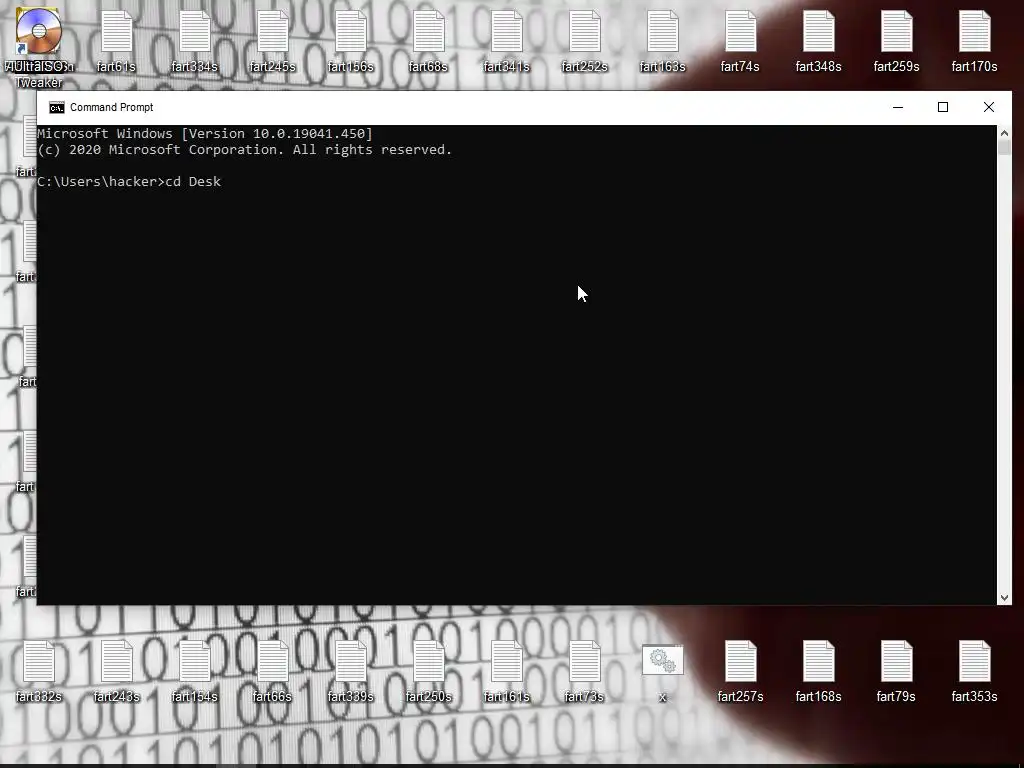Image resolution: width=1024 pixels, height=768 pixels.
Task: Select the fart161s file icon
Action: tap(507, 662)
